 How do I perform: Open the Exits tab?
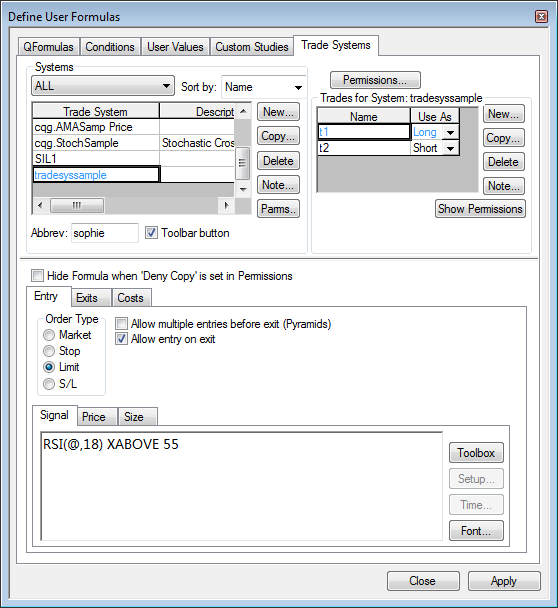pos(87,298)
